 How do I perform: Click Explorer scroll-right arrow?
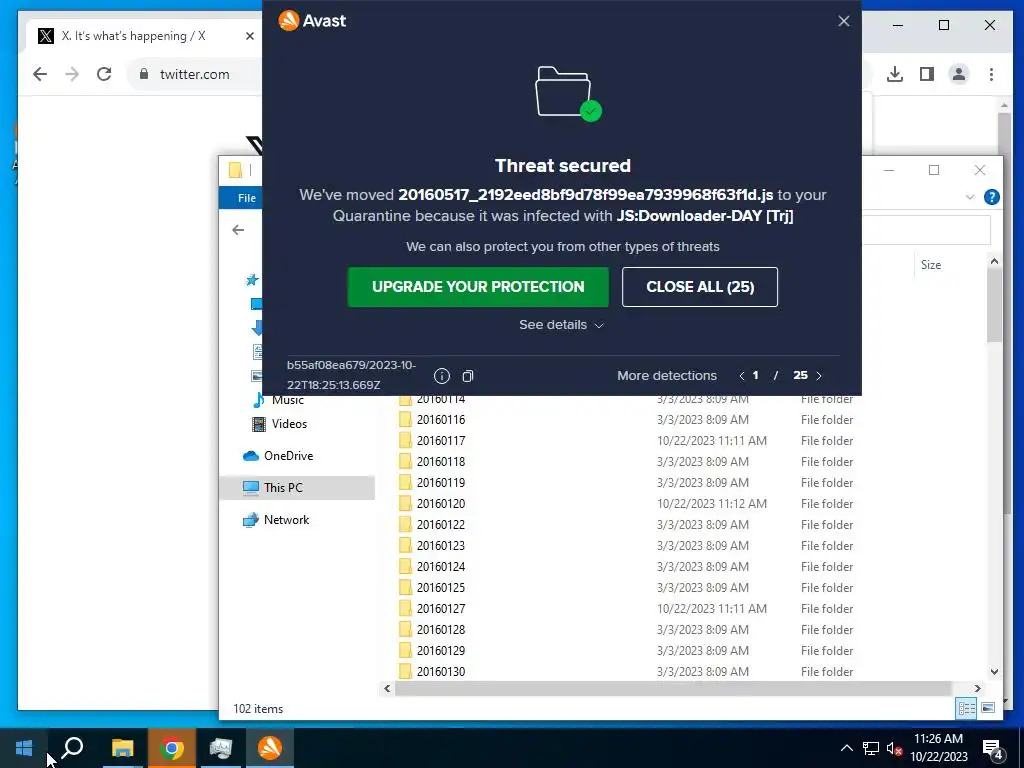coord(978,688)
